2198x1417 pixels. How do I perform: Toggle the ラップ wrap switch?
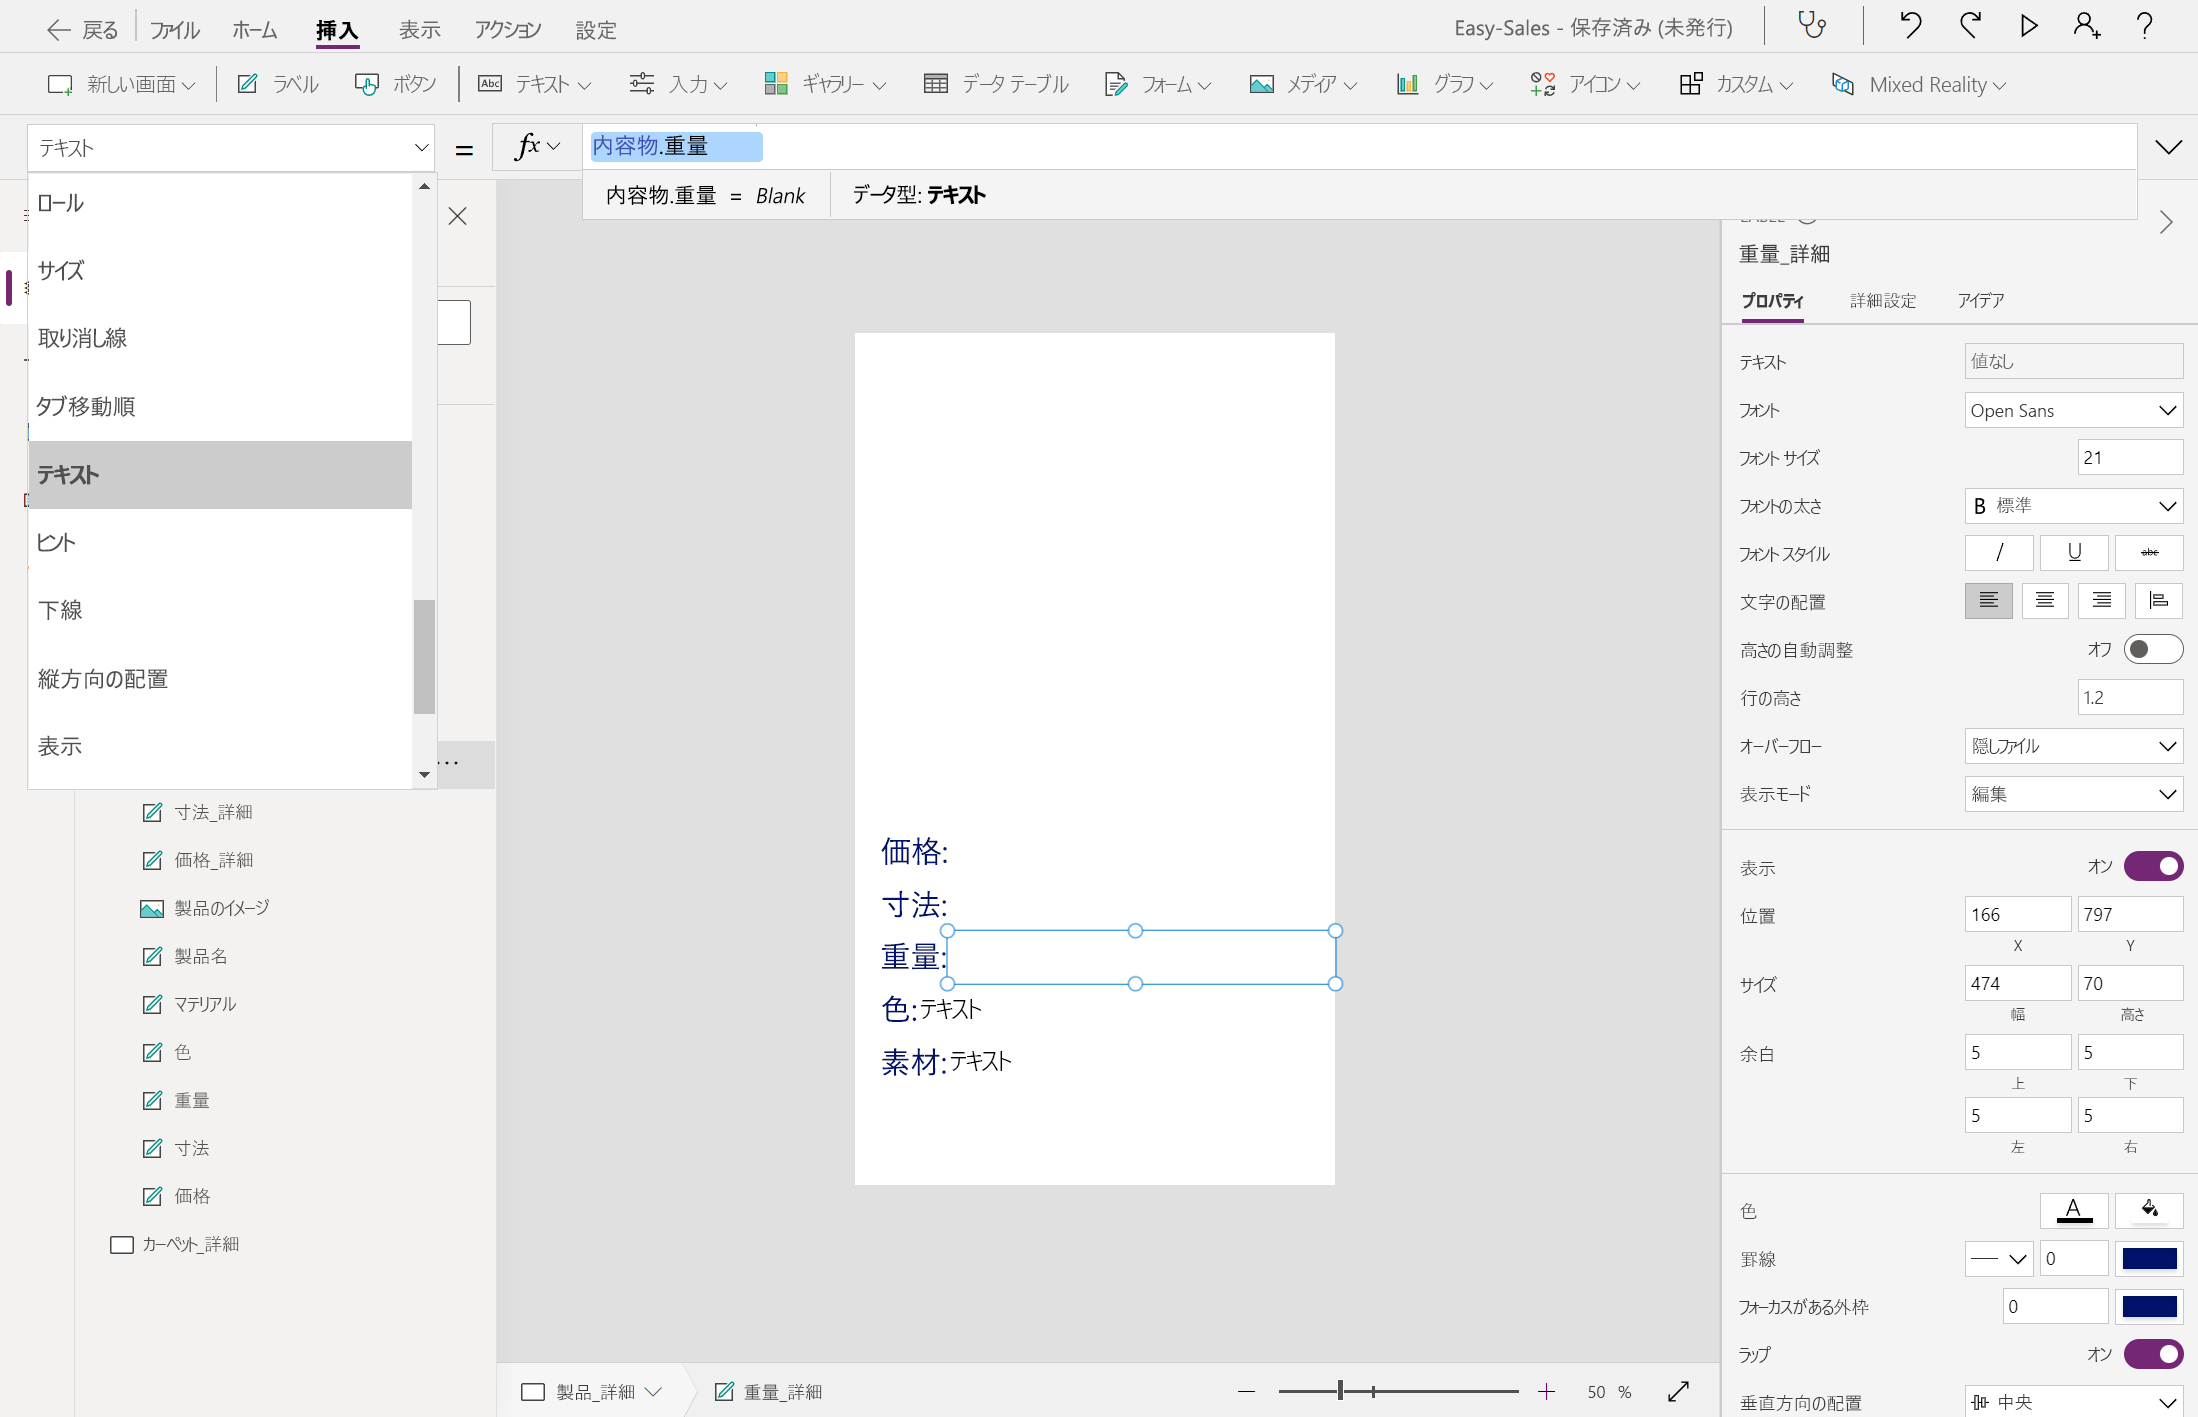[x=2152, y=1354]
